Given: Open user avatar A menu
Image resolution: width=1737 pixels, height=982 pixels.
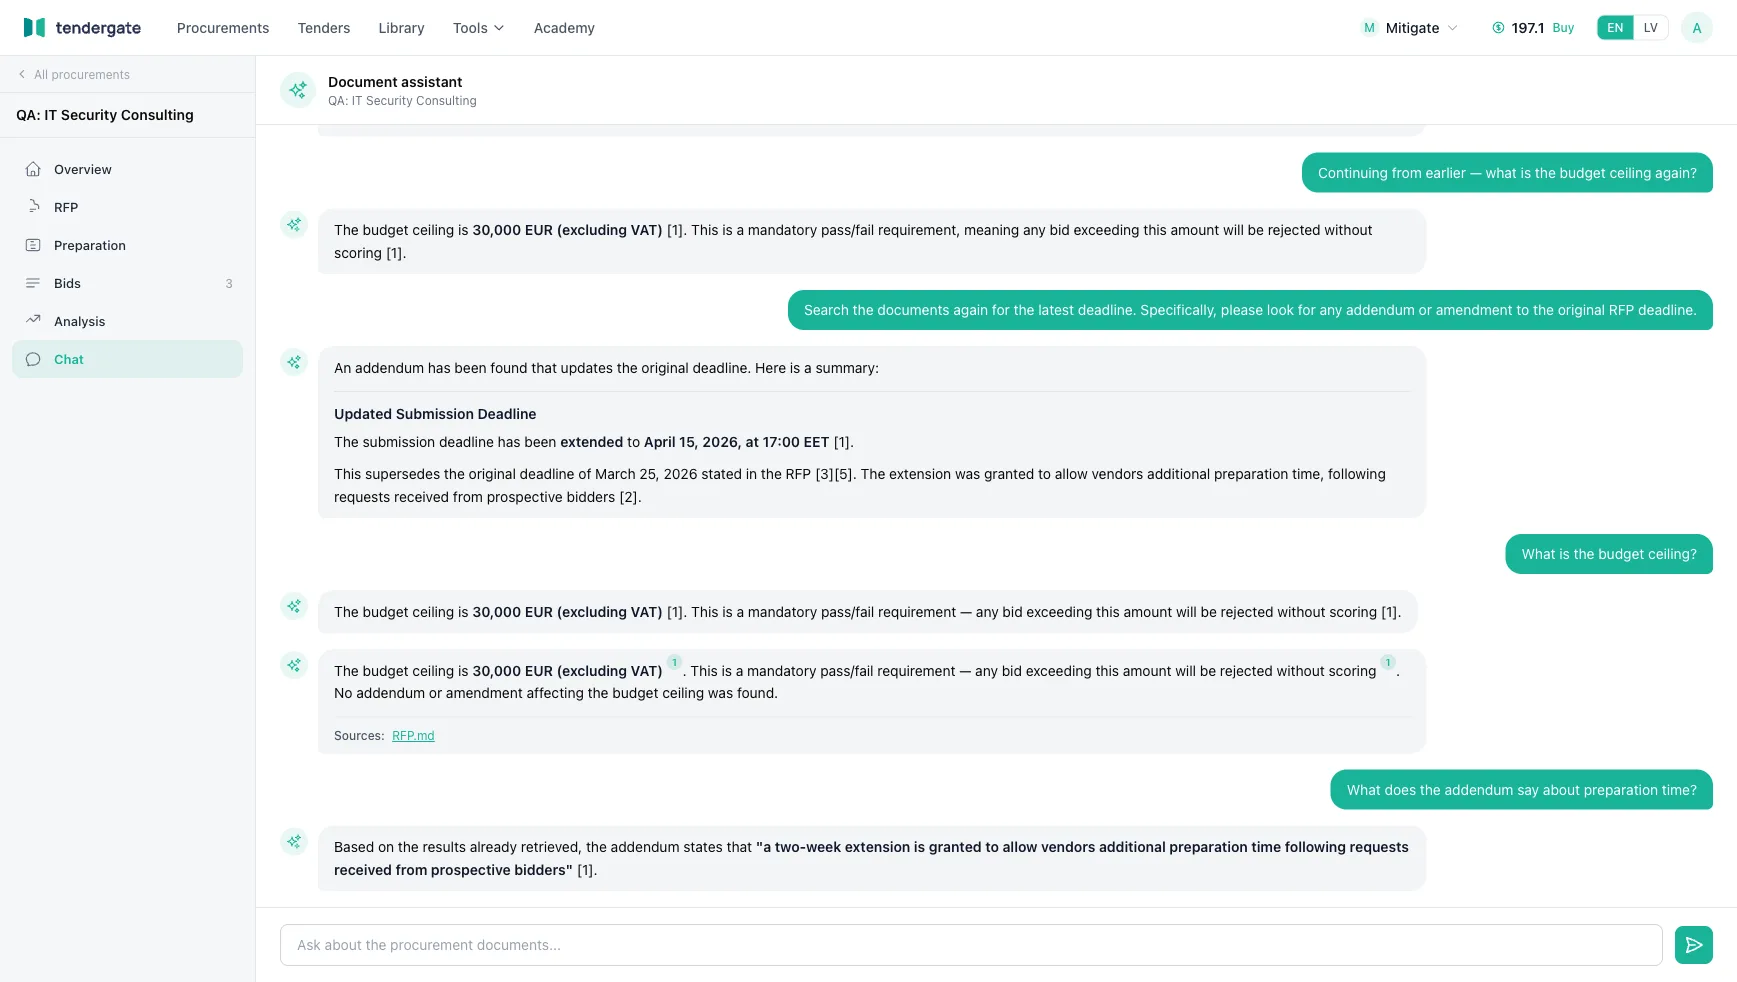Looking at the screenshot, I should point(1697,28).
